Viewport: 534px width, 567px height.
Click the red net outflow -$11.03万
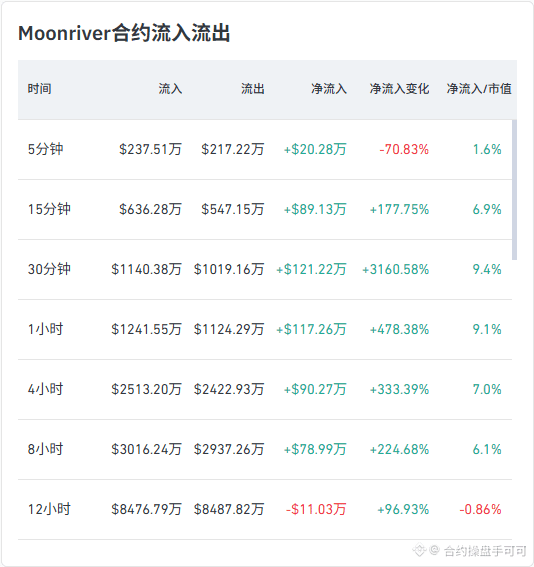(316, 510)
